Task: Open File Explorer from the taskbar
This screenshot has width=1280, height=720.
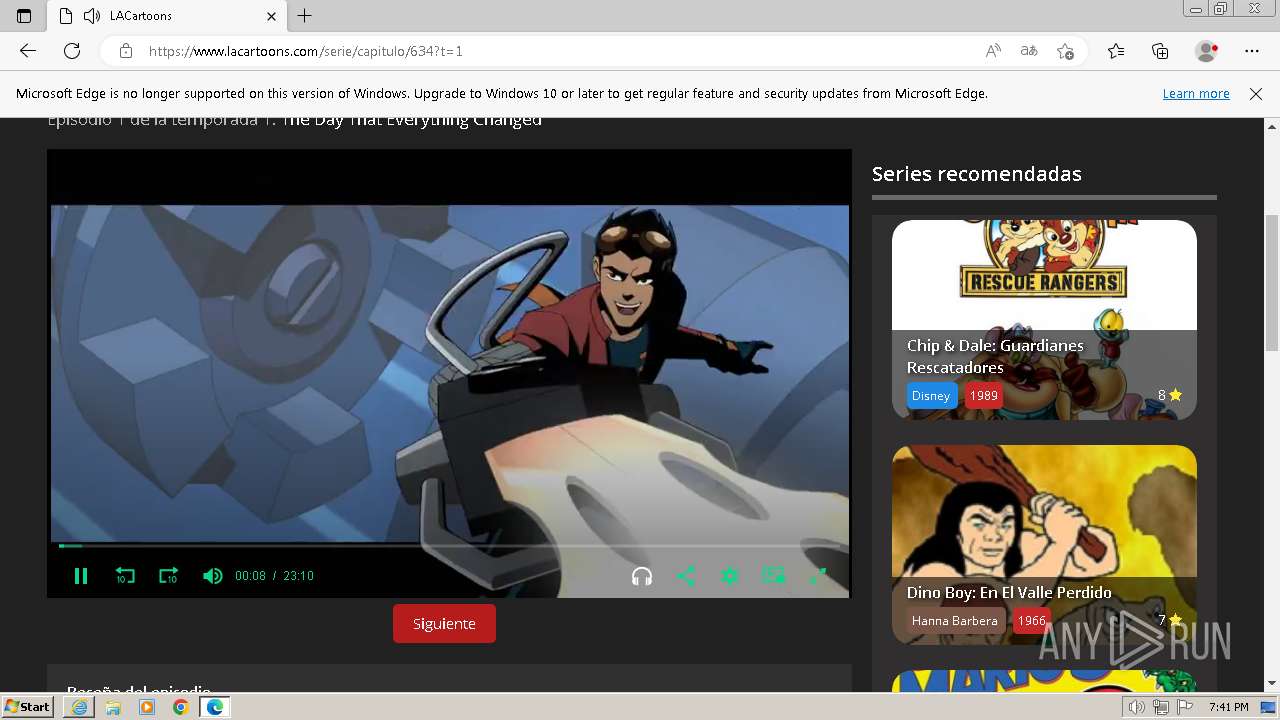Action: point(113,707)
